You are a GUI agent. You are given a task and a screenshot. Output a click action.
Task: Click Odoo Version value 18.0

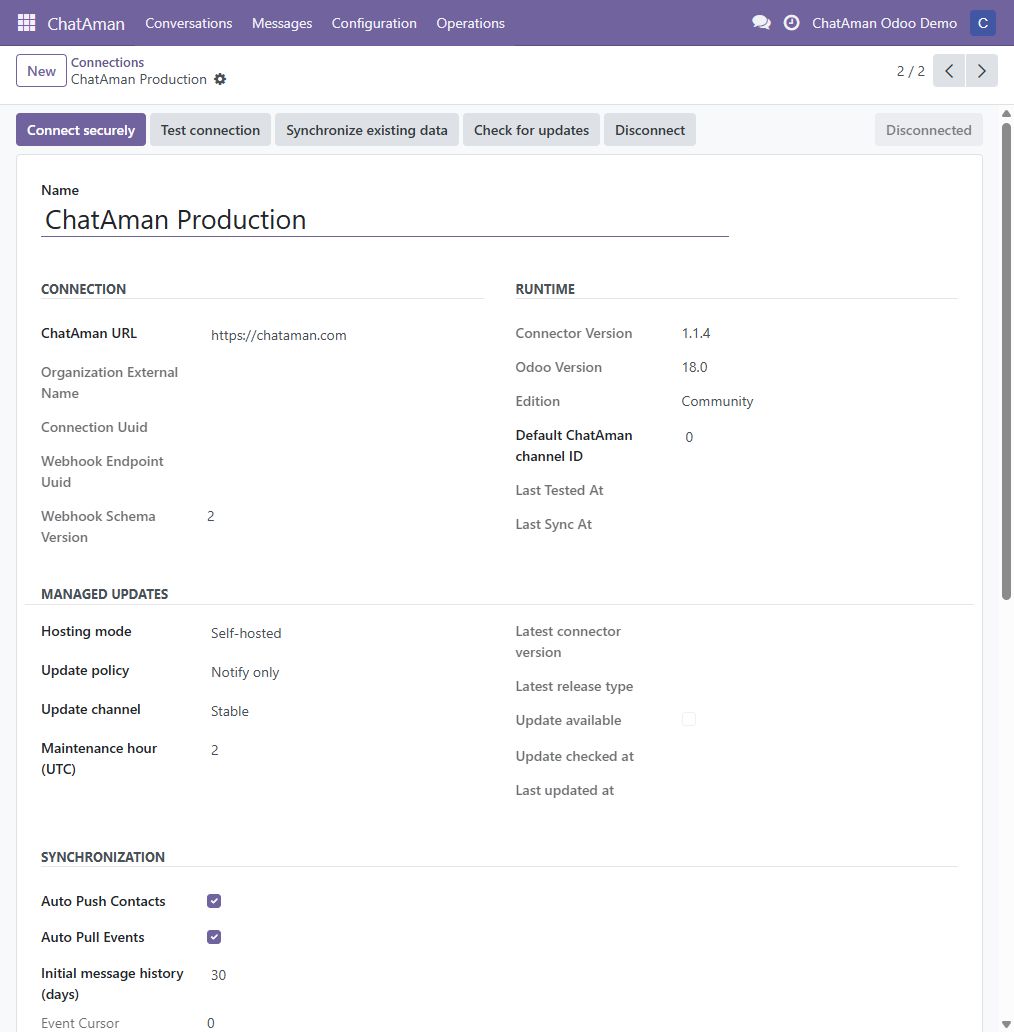coord(695,367)
